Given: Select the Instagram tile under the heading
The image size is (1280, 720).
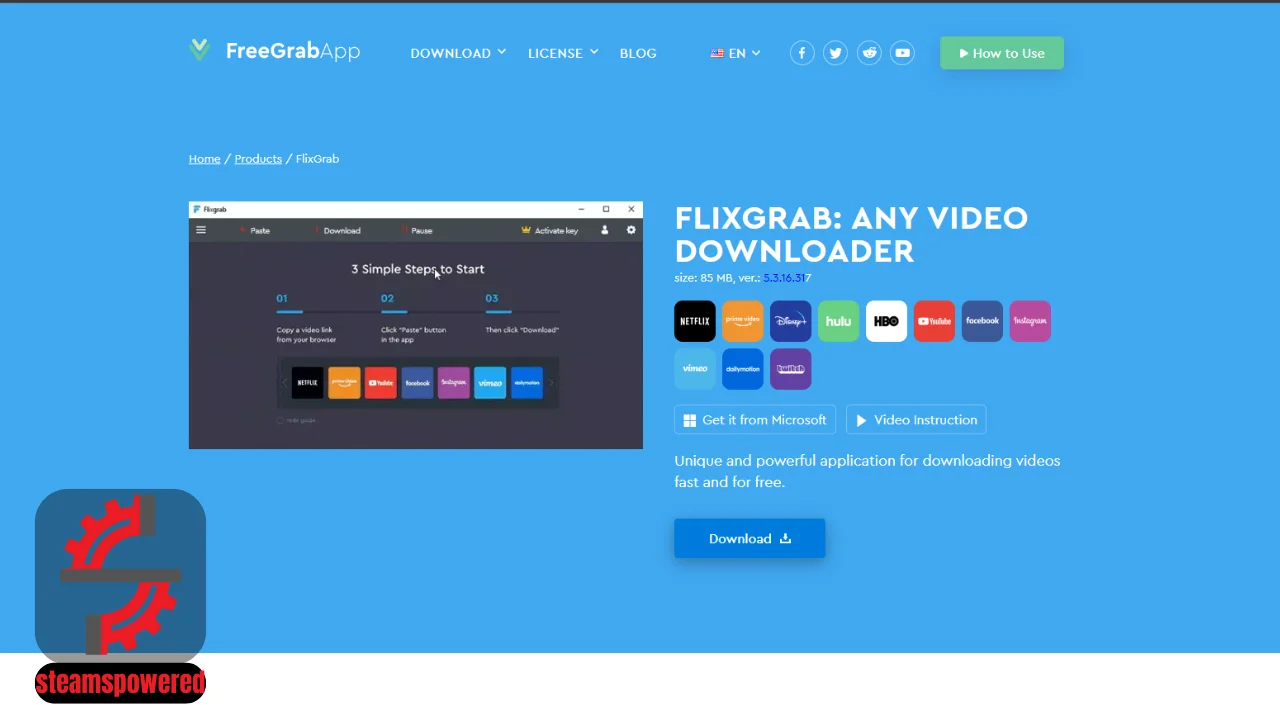Looking at the screenshot, I should tap(1031, 321).
